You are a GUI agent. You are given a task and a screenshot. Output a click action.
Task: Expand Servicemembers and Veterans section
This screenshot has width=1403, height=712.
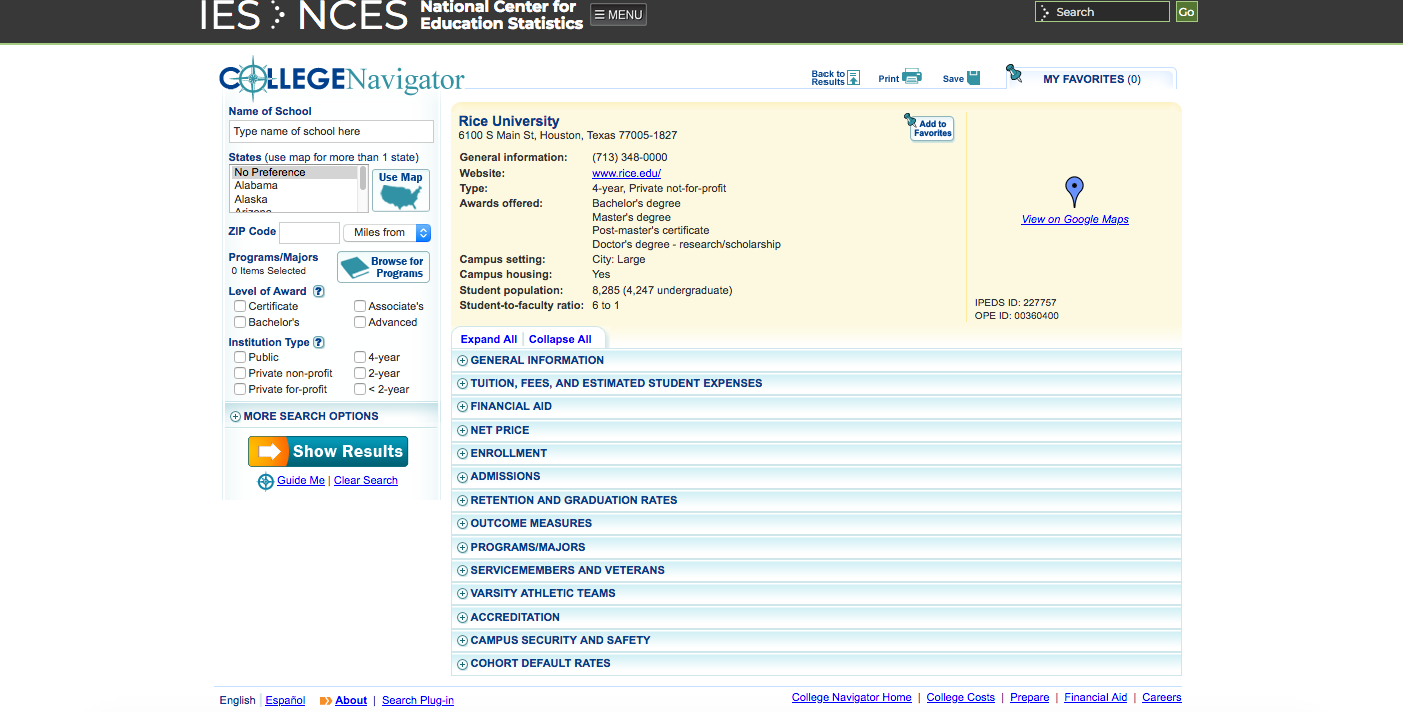click(x=816, y=570)
